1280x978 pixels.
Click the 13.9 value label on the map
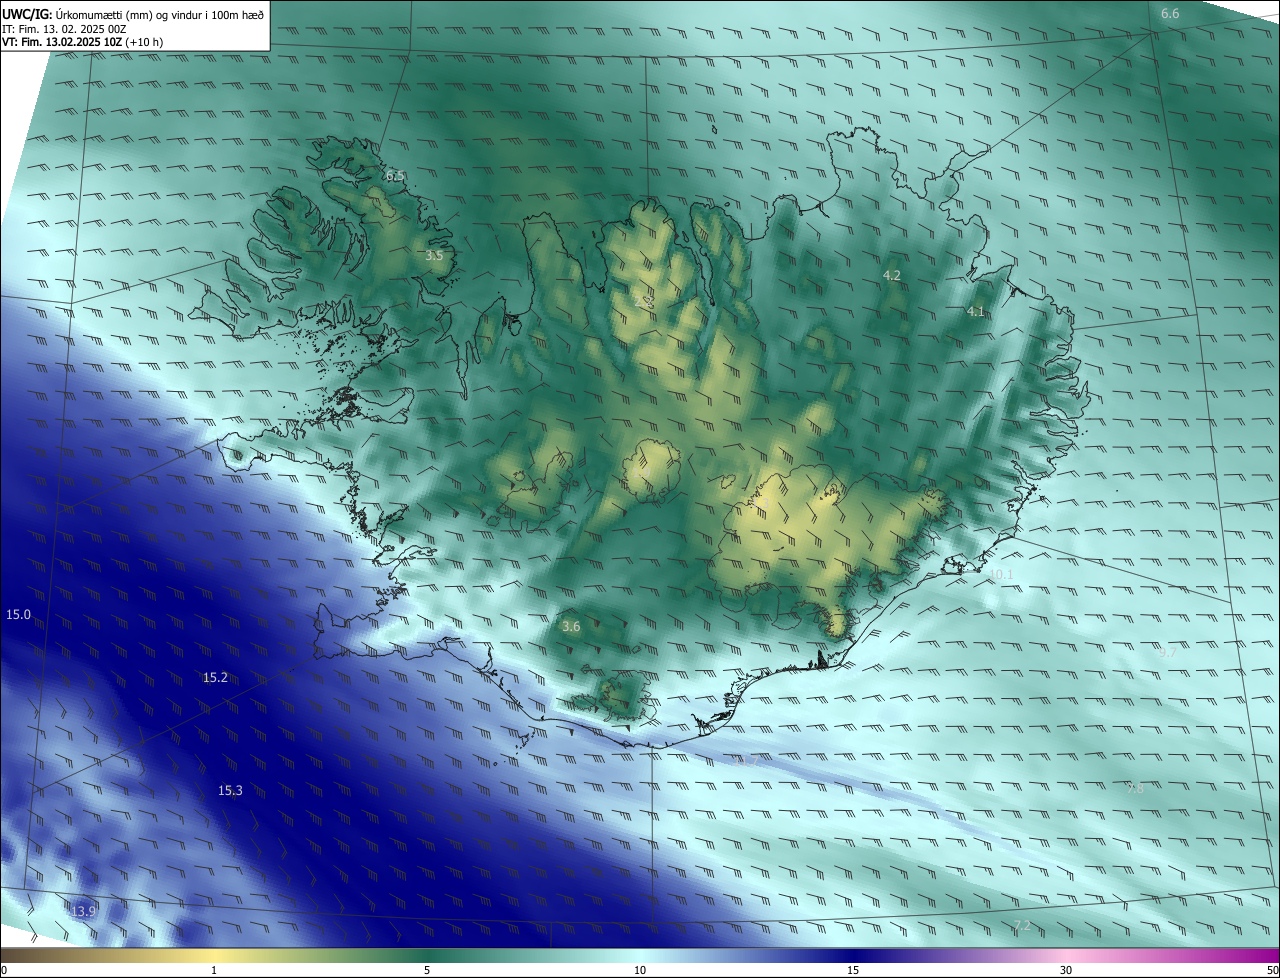(84, 911)
